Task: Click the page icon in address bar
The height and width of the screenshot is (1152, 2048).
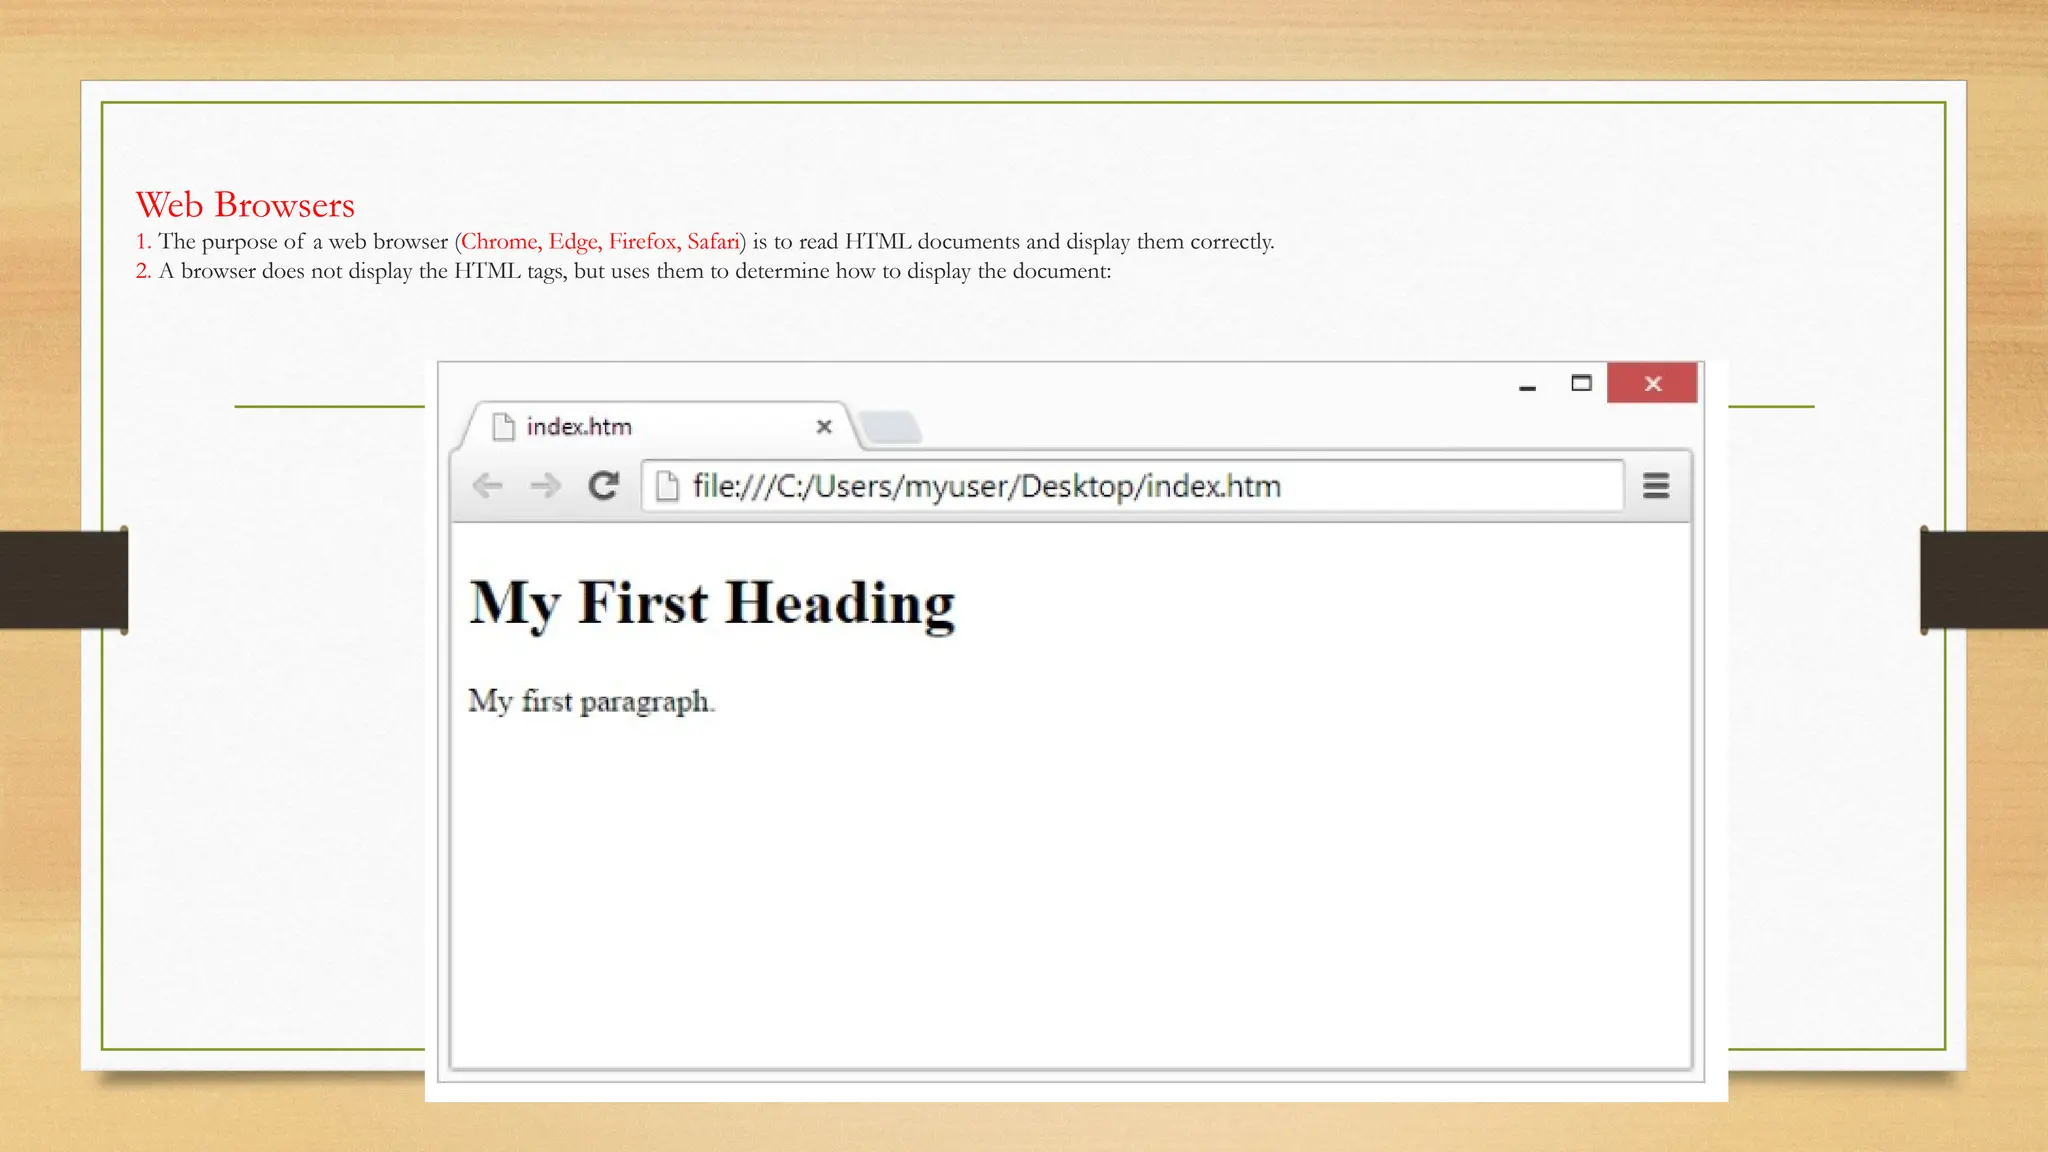Action: (667, 486)
